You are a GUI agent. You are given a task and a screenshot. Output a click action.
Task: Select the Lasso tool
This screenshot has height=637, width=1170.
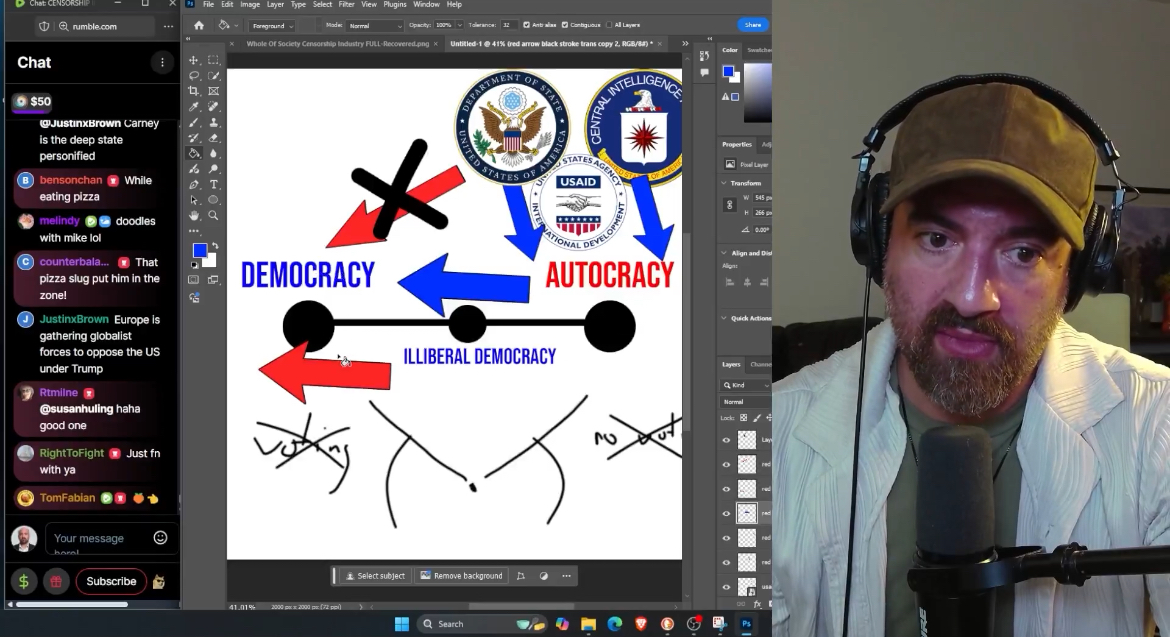click(x=194, y=75)
